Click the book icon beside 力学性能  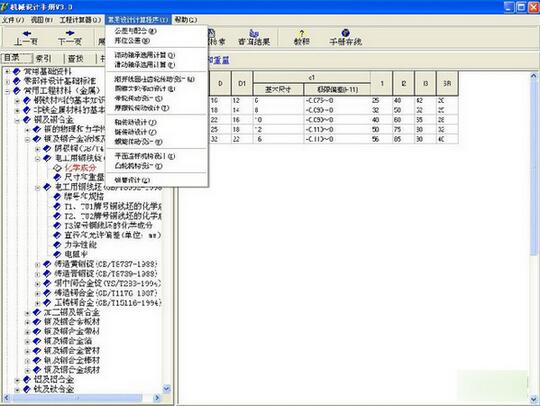(x=57, y=245)
